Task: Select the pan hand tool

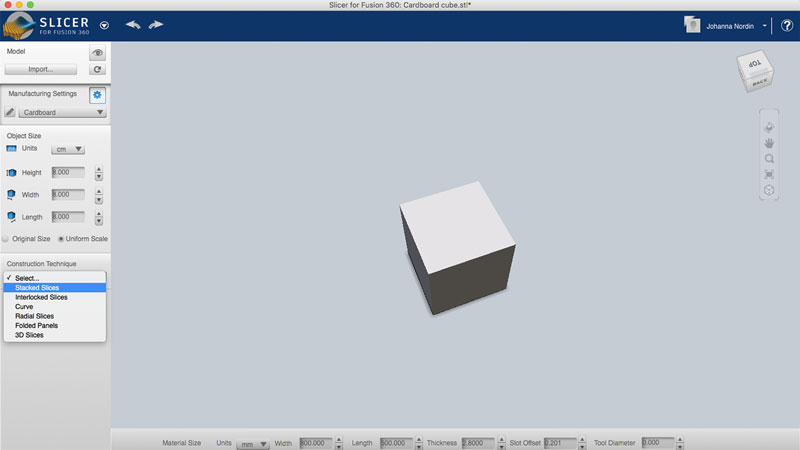Action: (x=769, y=143)
